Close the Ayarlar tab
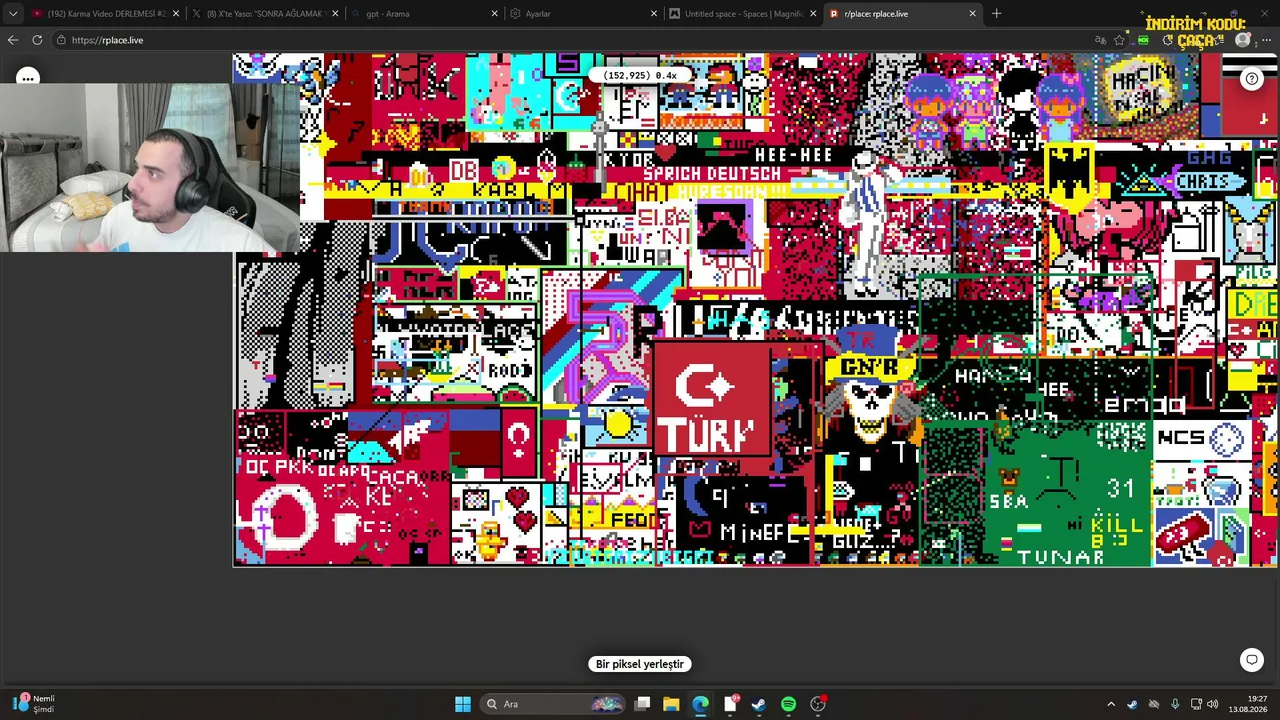 [654, 14]
